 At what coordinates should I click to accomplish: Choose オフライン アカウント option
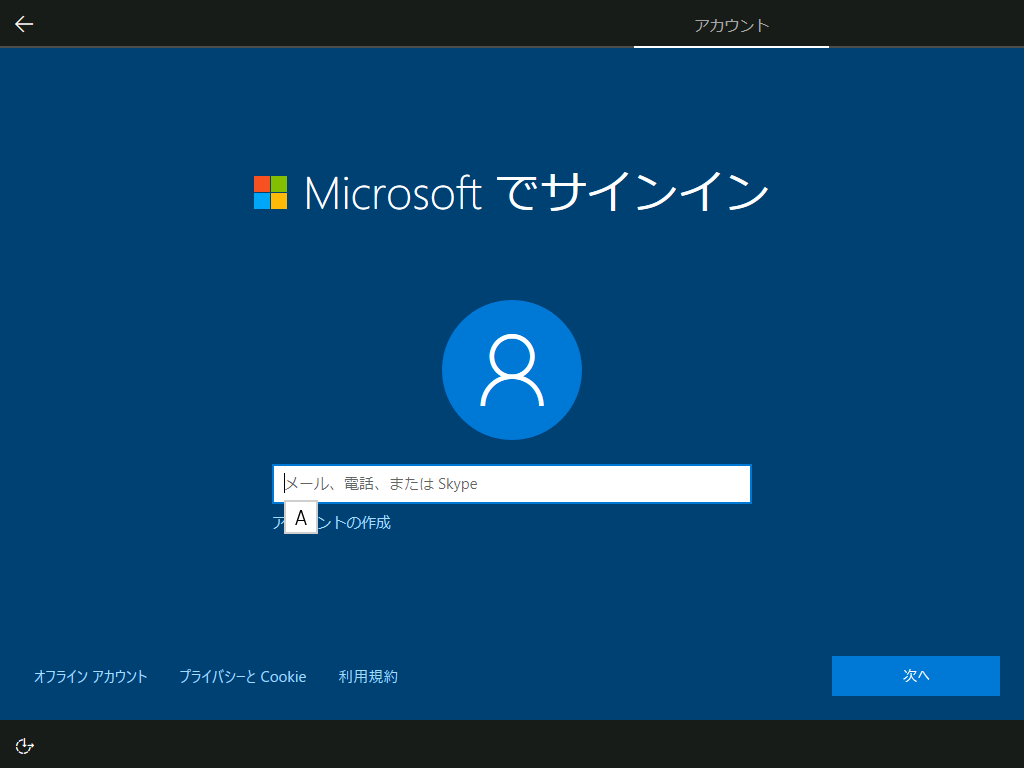pos(90,676)
